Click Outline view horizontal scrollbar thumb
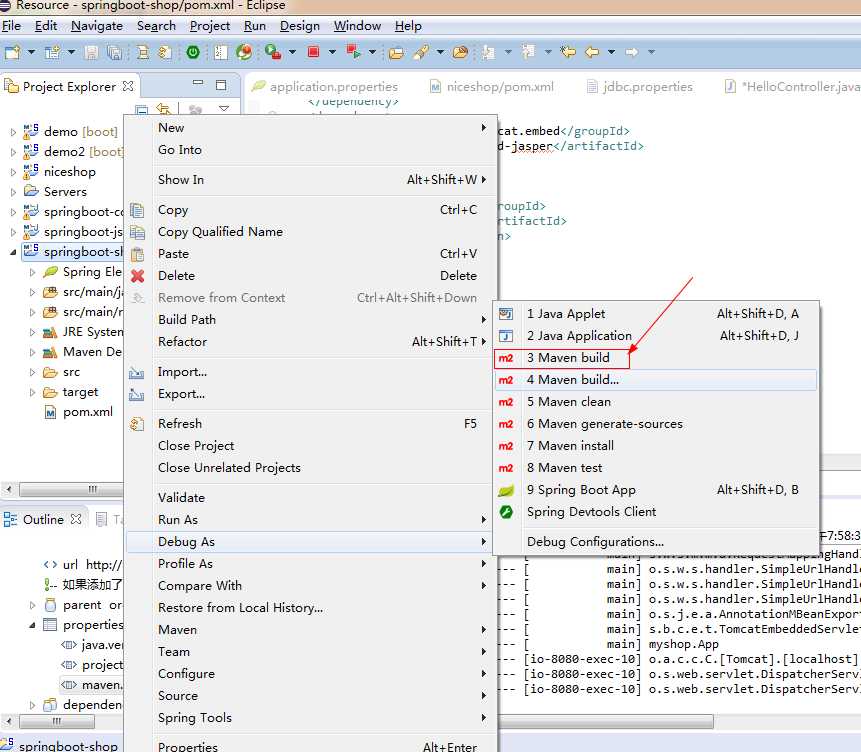861x752 pixels. [56, 721]
